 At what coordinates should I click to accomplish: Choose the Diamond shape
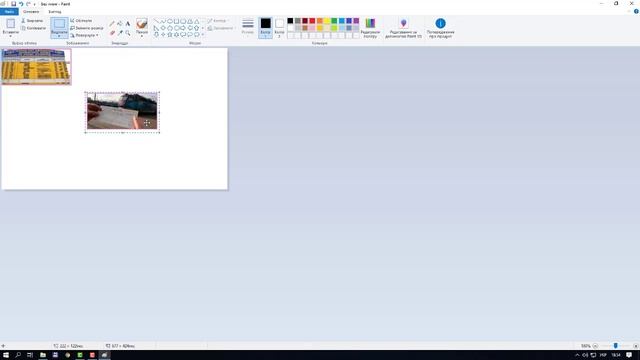(163, 28)
